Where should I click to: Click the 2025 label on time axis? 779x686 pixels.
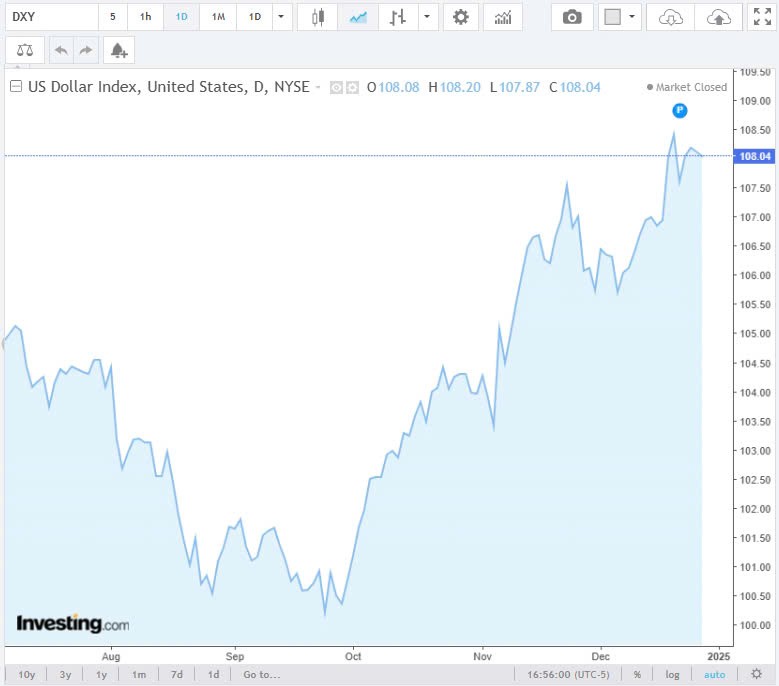718,656
